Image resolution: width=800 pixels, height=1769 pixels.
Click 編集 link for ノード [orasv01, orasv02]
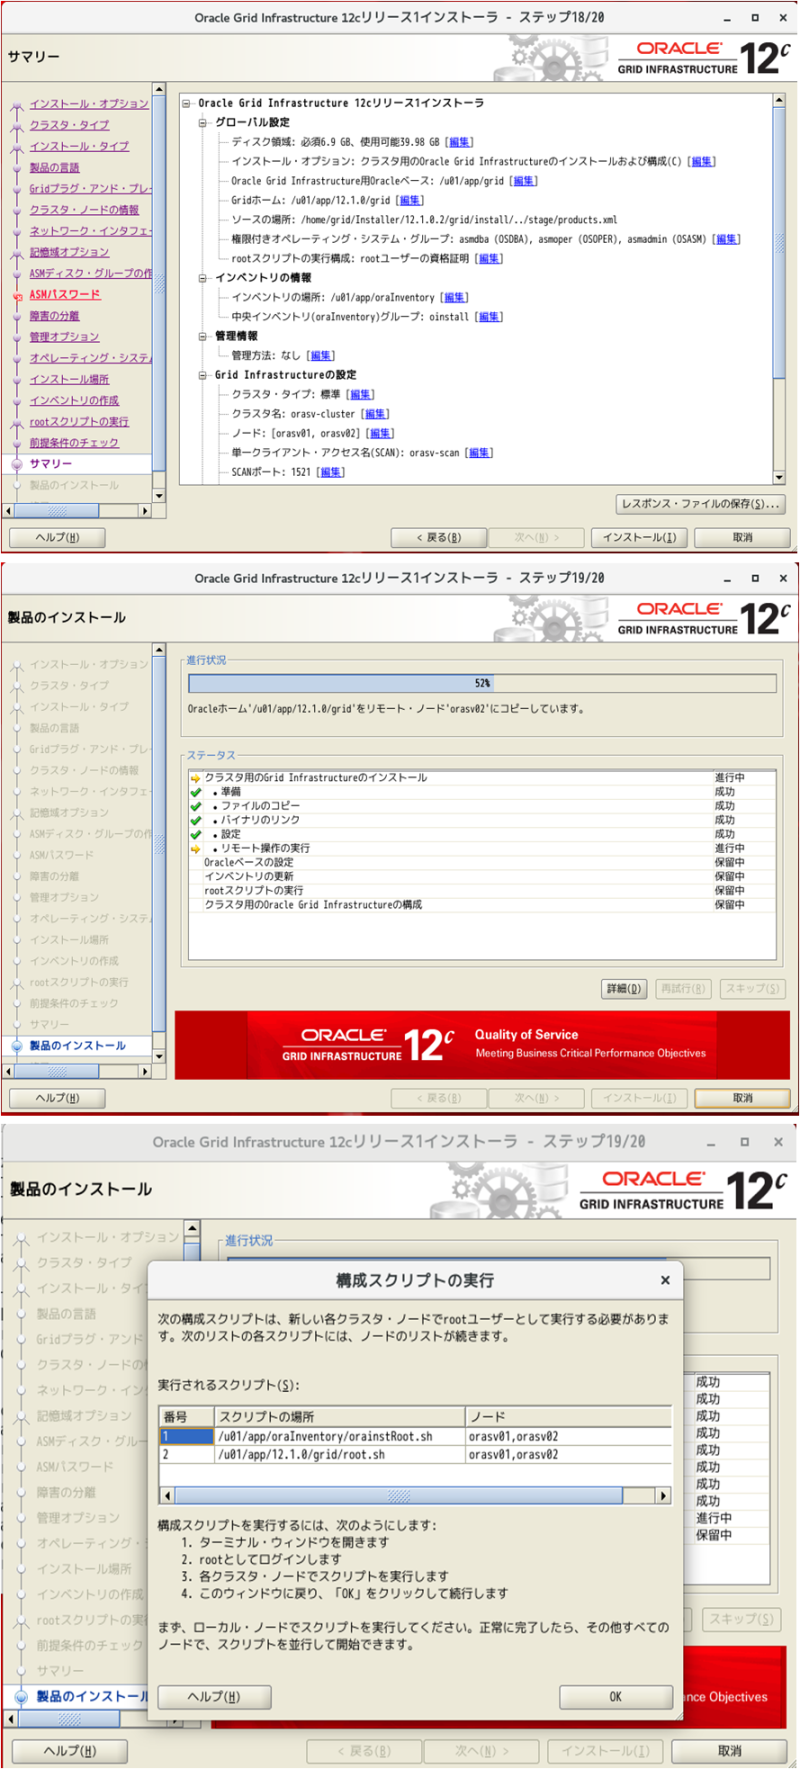[381, 434]
